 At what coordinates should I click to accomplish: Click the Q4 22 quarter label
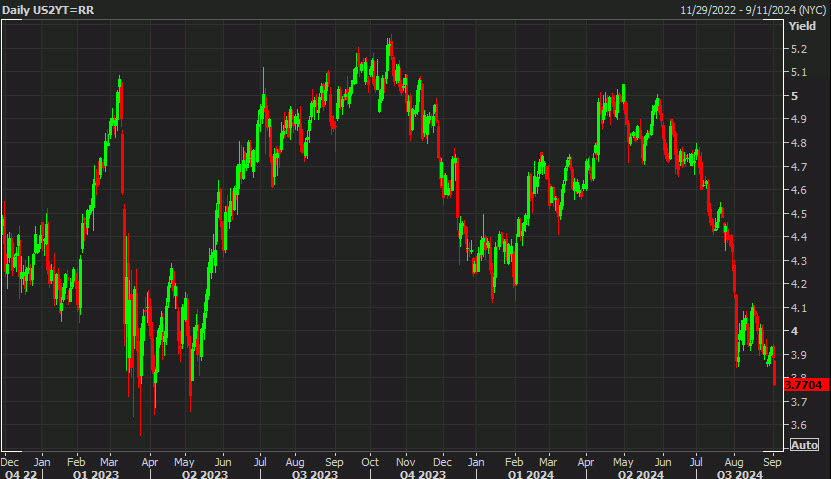pos(19,474)
